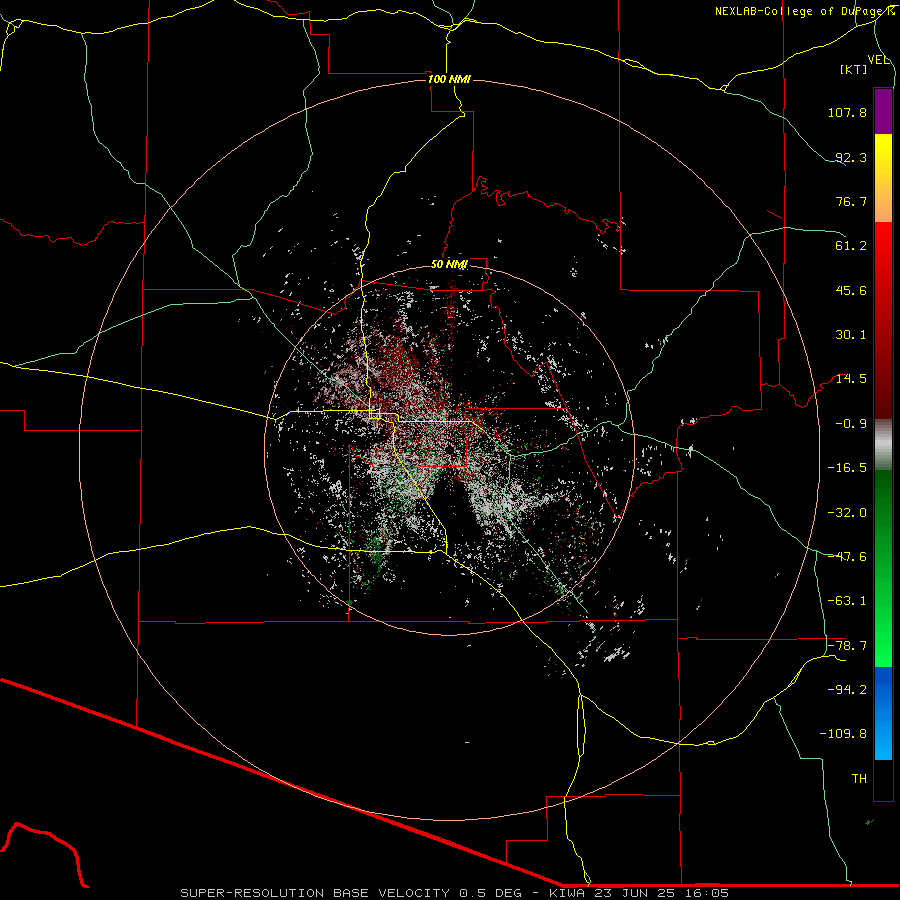The image size is (900, 900).
Task: Click the [KT] units label
Action: 854,69
